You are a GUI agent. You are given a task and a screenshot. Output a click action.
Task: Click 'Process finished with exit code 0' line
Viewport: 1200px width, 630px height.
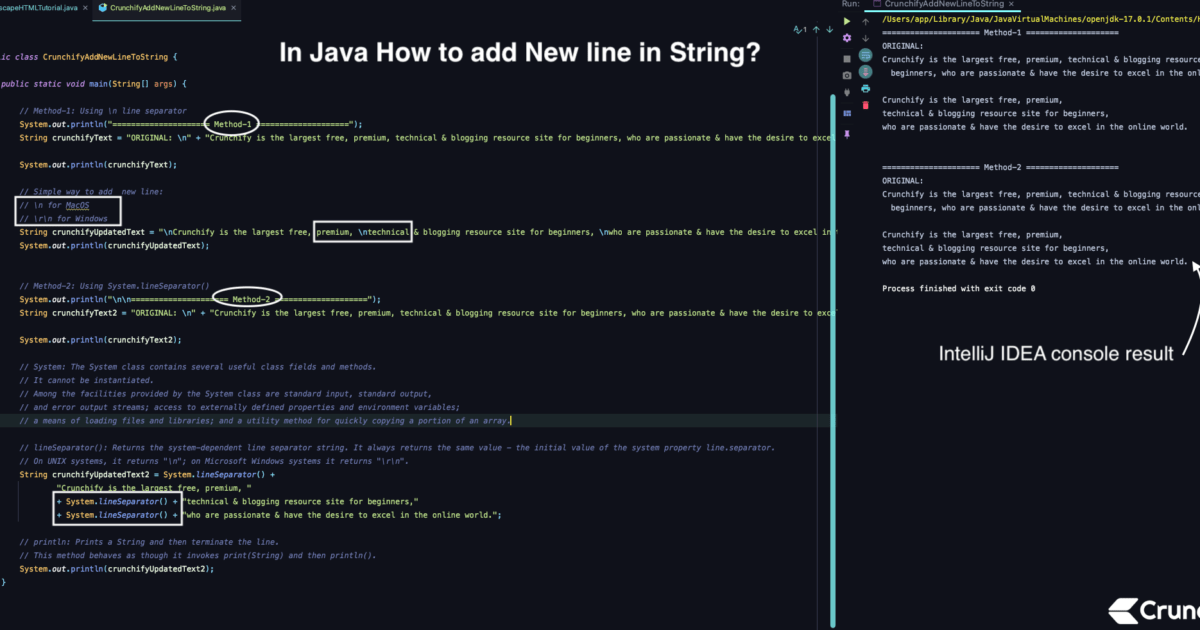click(x=958, y=288)
